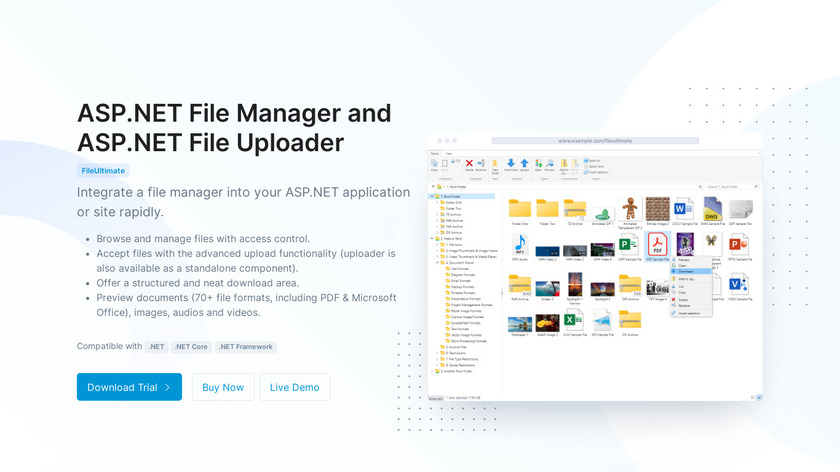Screen dimensions: 840x472
Task: Click the Buy Now button
Action: tap(223, 387)
